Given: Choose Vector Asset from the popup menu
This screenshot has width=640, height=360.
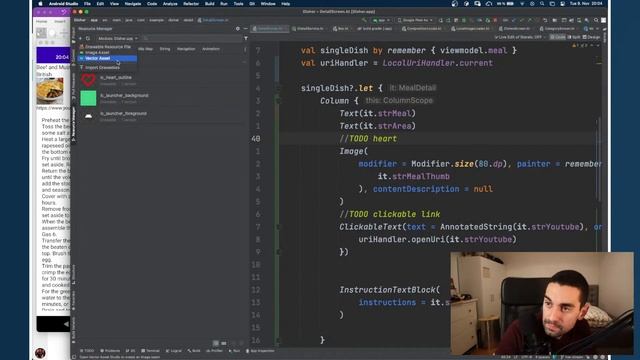Looking at the screenshot, I should coord(107,58).
